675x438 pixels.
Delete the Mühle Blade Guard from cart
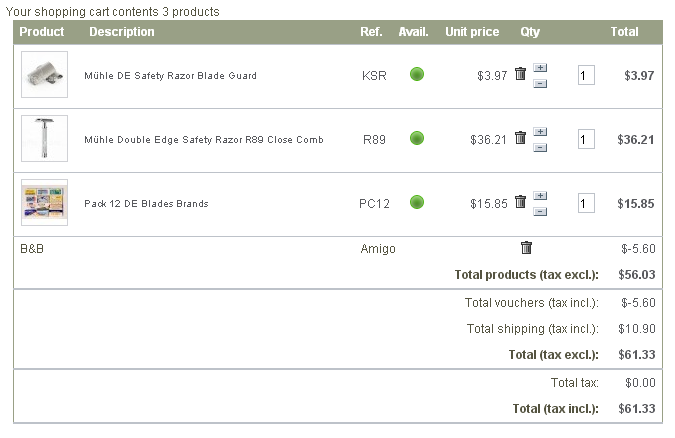tap(520, 74)
